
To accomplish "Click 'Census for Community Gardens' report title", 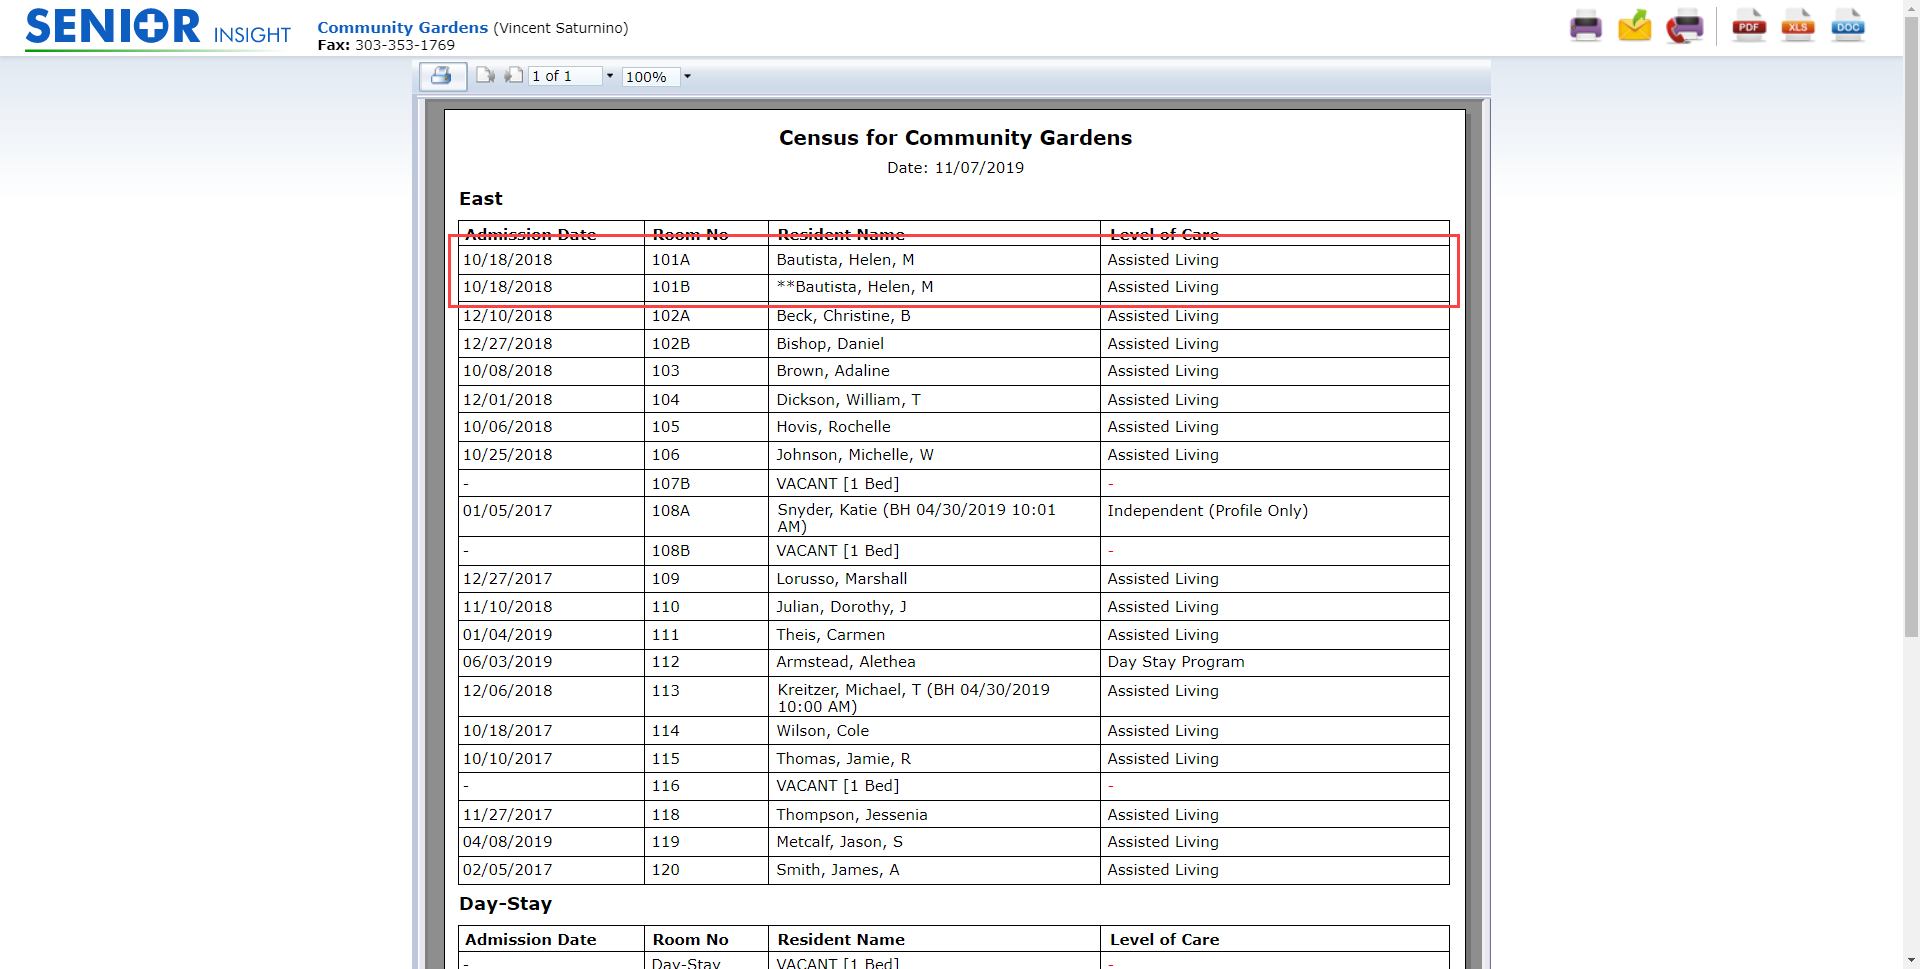I will pos(955,138).
